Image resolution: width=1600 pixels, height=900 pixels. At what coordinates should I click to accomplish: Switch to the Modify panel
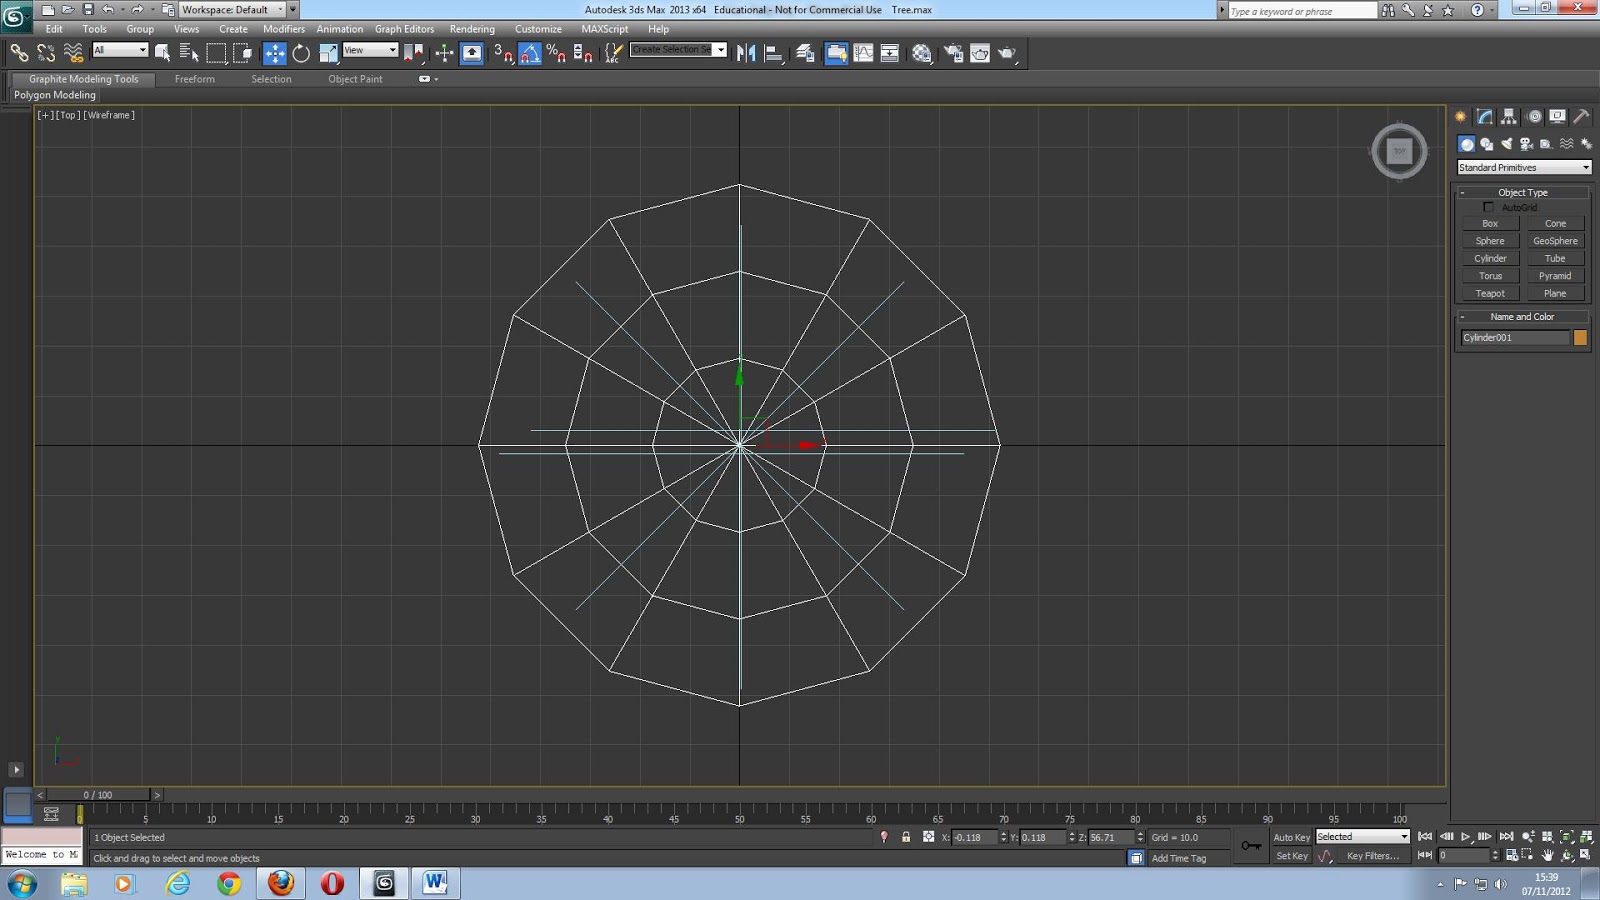click(x=1484, y=116)
